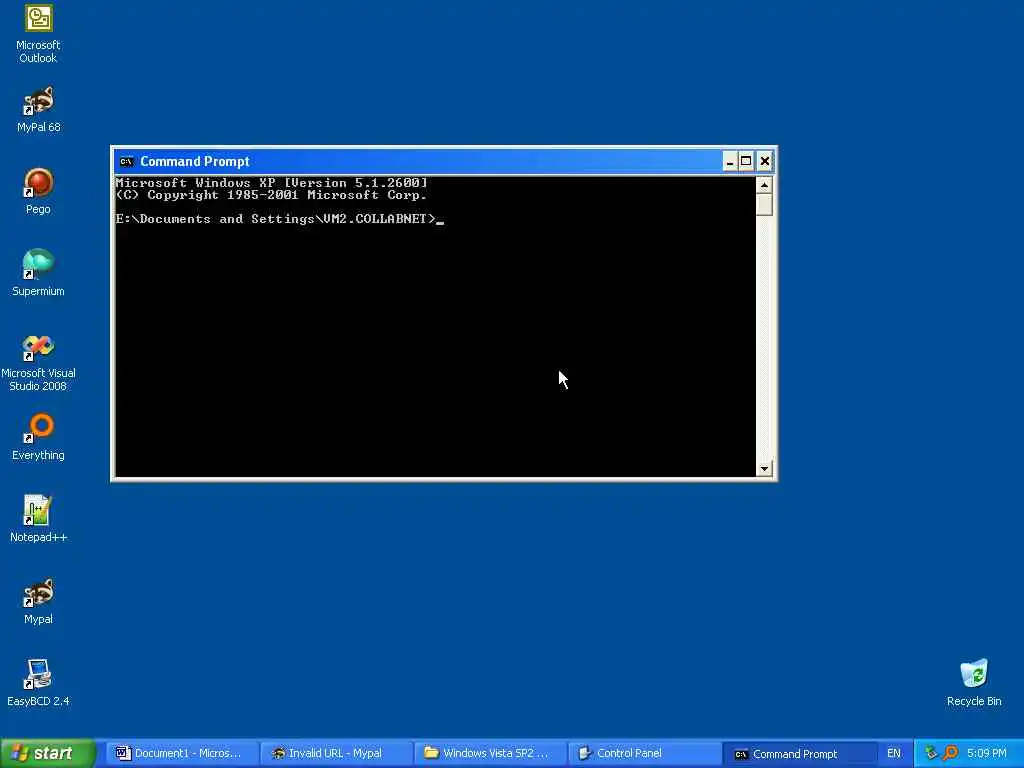Open the EN language bar indicator
Viewport: 1024px width, 768px height.
893,753
